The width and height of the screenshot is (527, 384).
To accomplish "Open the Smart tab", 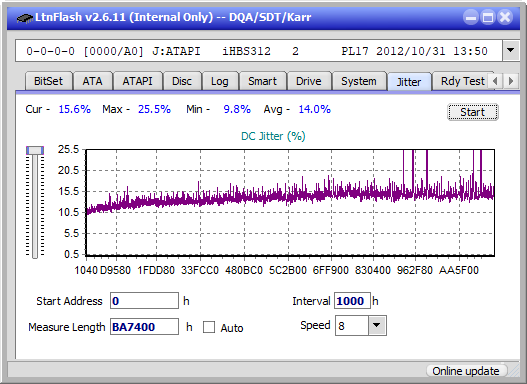I will click(x=262, y=81).
